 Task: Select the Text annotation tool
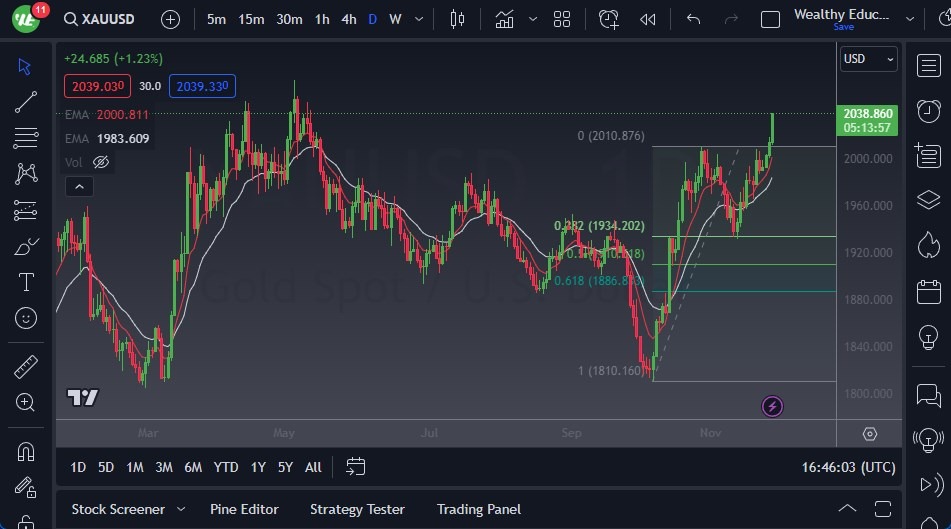point(25,282)
